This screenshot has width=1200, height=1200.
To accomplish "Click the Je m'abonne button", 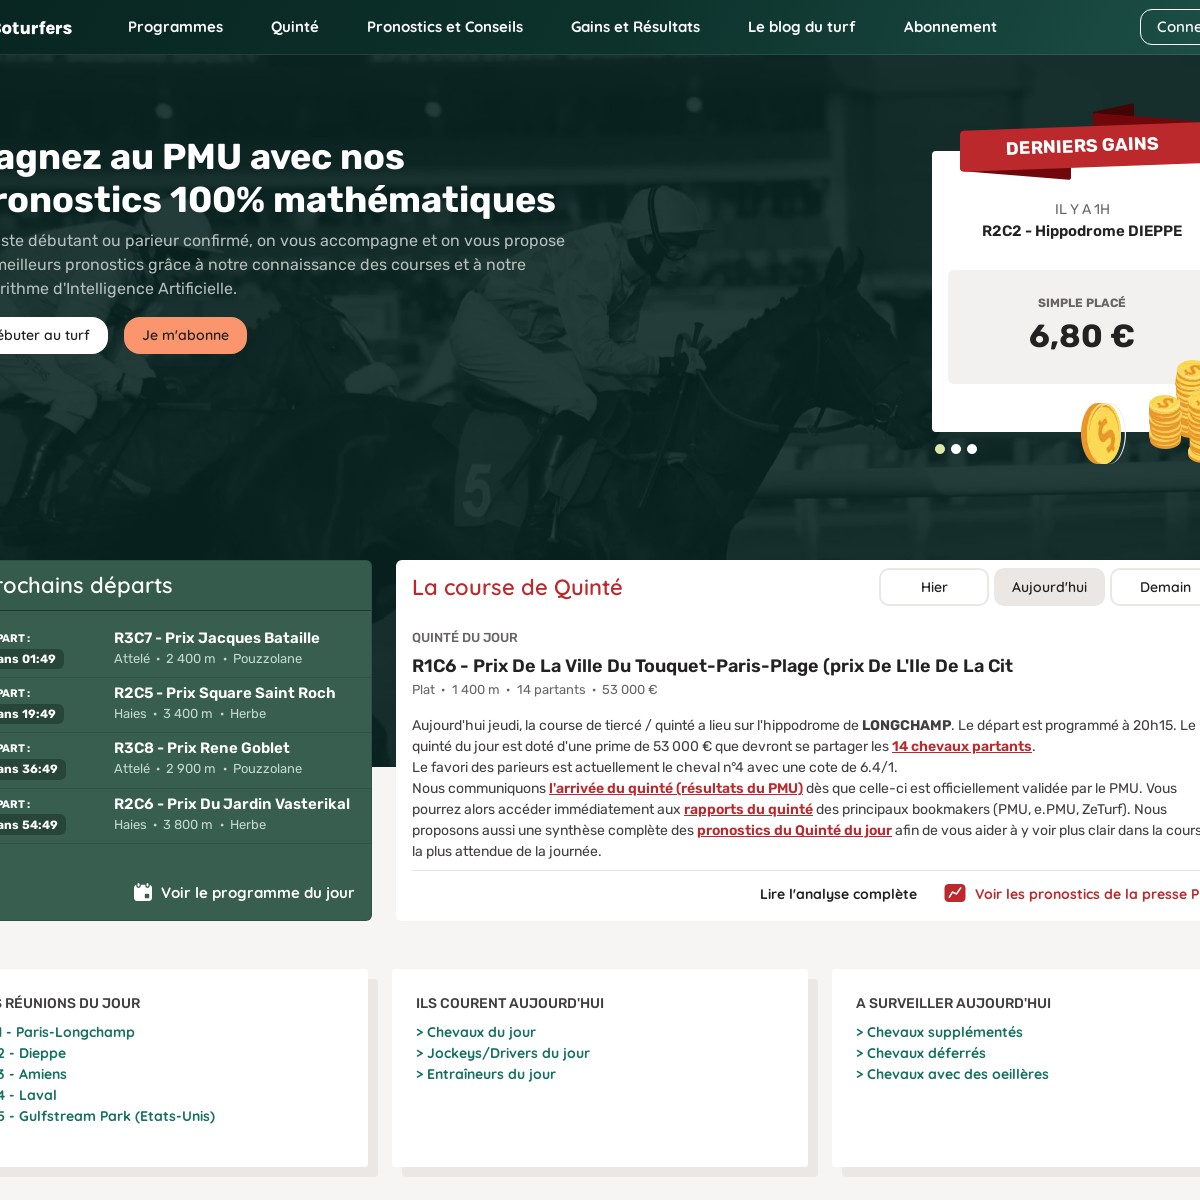I will click(186, 335).
